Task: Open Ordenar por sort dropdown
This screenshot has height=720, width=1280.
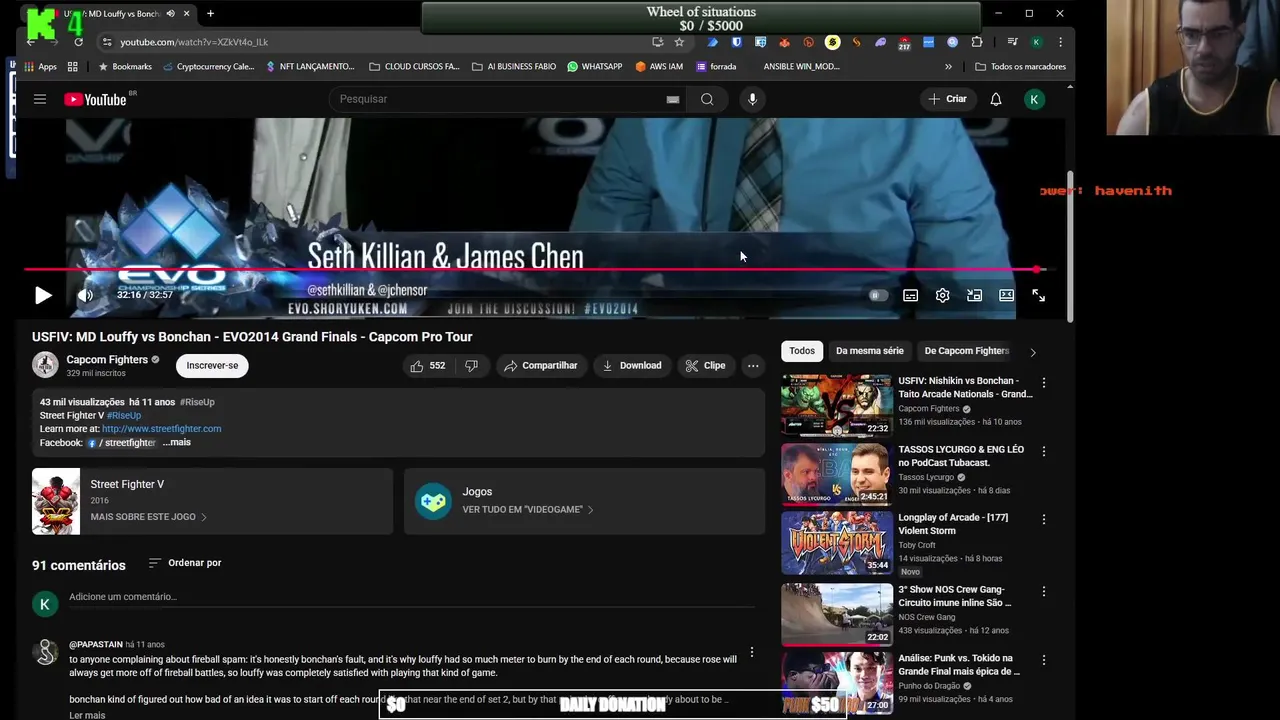Action: [x=185, y=563]
